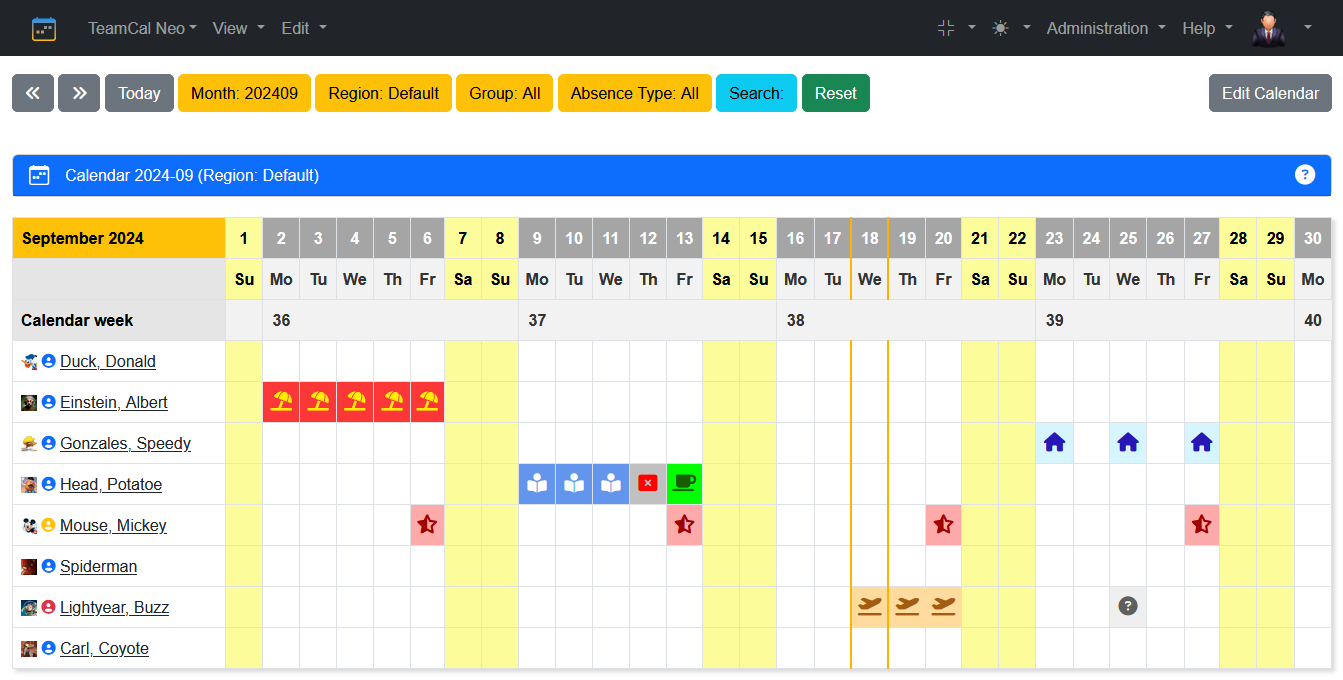Click Einstein's vacation umbrella on September 4
Screen dimensions: 1343x680
(x=355, y=402)
